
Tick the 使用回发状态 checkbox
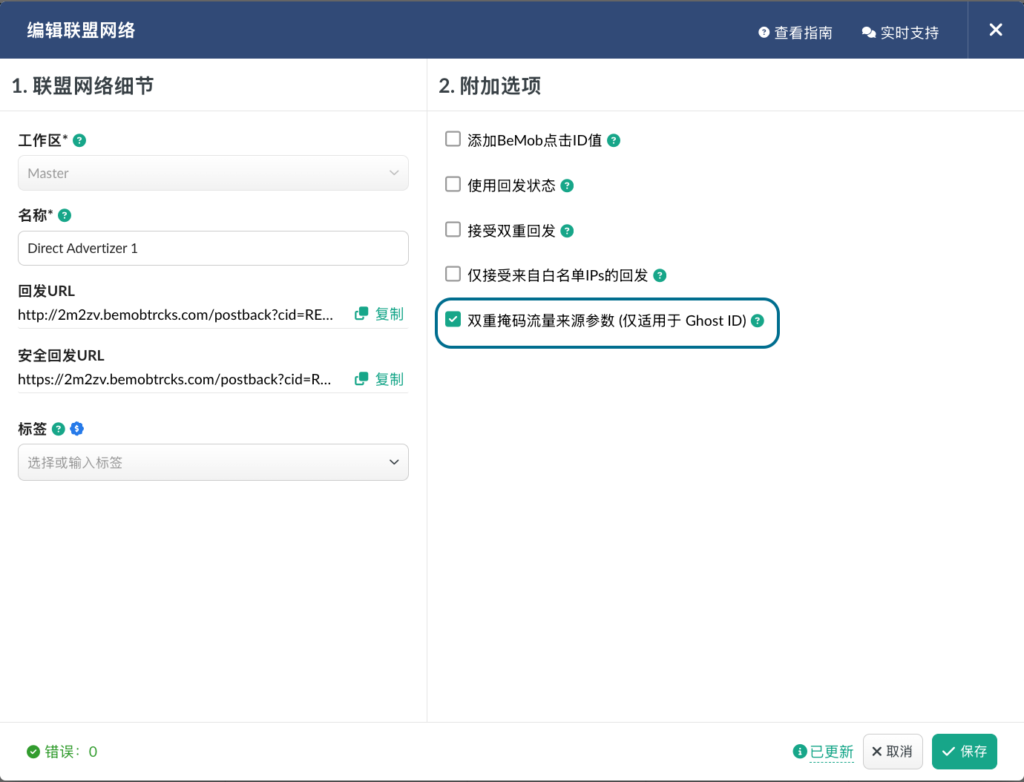point(453,185)
